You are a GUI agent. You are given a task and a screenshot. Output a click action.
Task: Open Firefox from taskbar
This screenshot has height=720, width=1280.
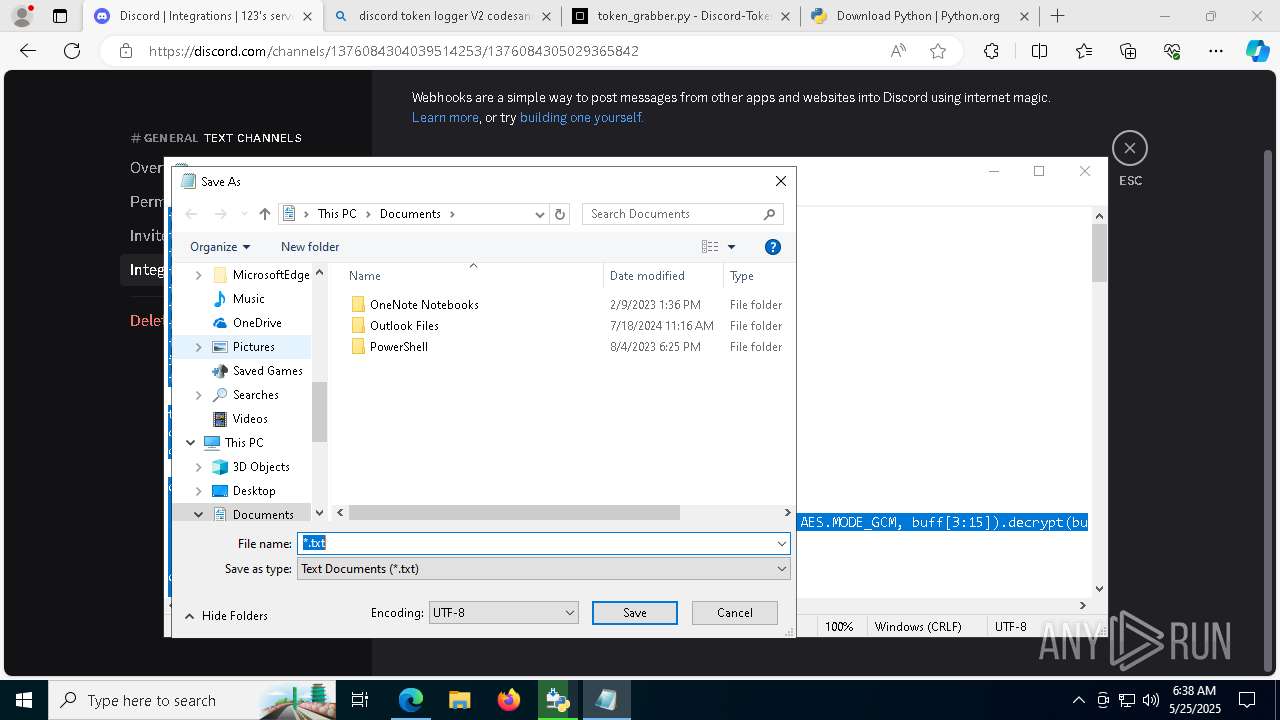pyautogui.click(x=509, y=700)
